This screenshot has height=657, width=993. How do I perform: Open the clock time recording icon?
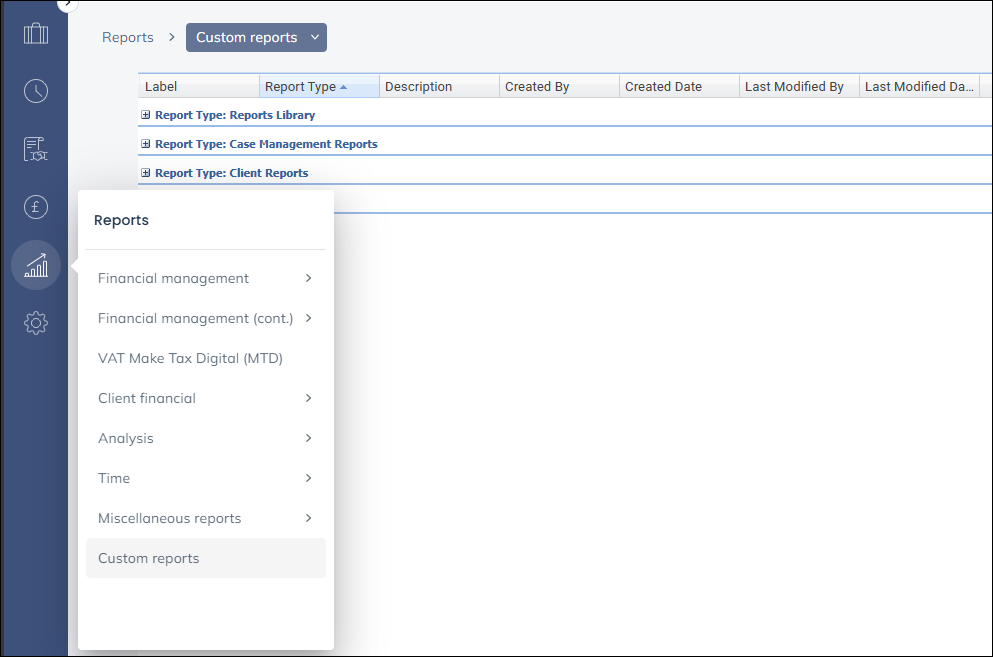point(36,91)
